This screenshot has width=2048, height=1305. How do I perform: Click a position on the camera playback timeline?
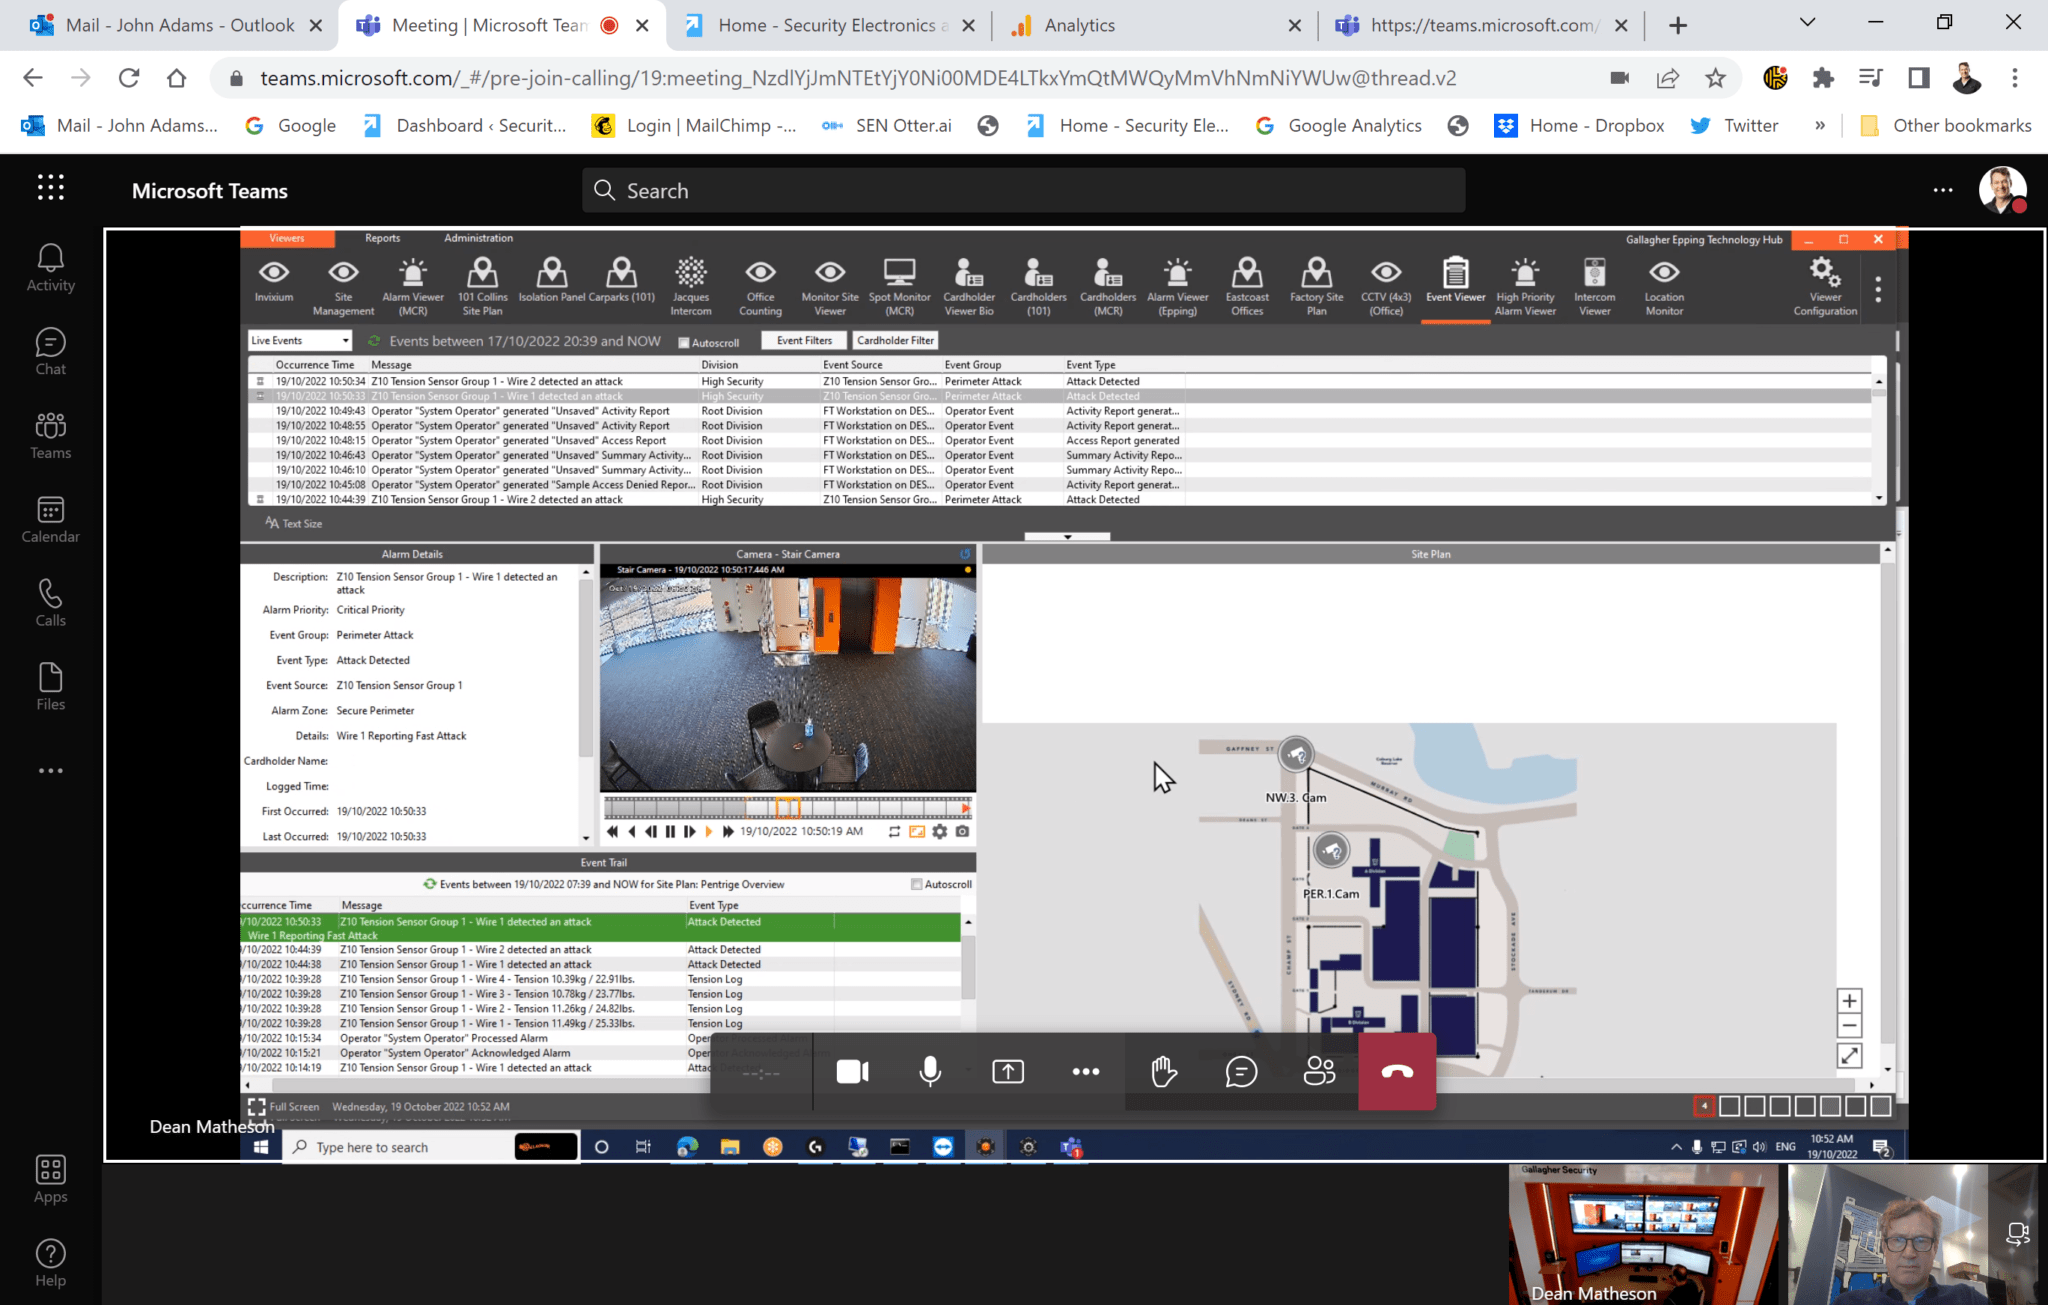[787, 808]
